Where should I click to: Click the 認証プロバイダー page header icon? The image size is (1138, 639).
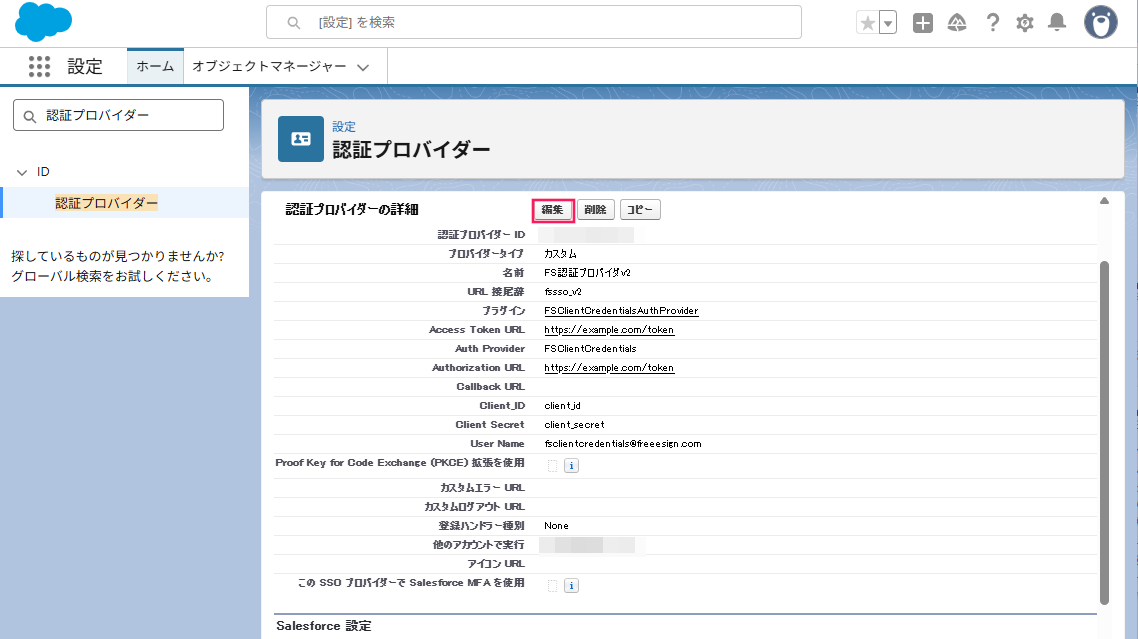(300, 139)
